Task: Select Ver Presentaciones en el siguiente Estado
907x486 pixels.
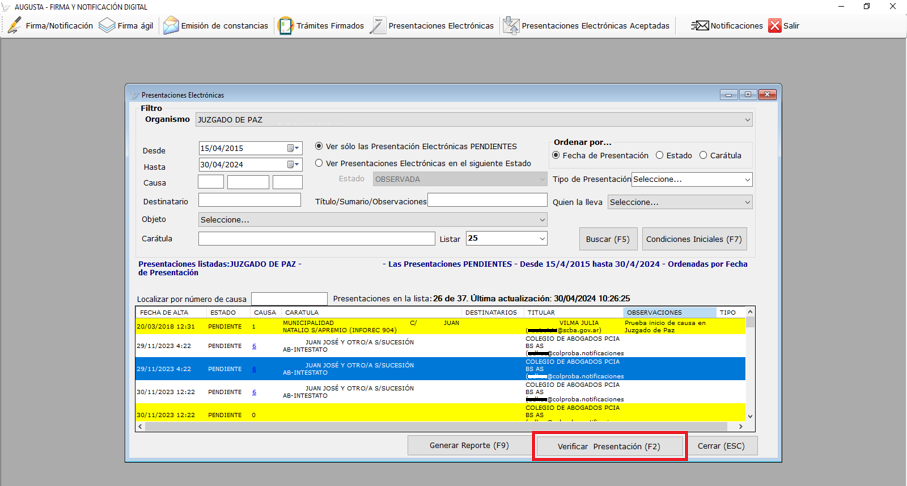Action: 320,163
